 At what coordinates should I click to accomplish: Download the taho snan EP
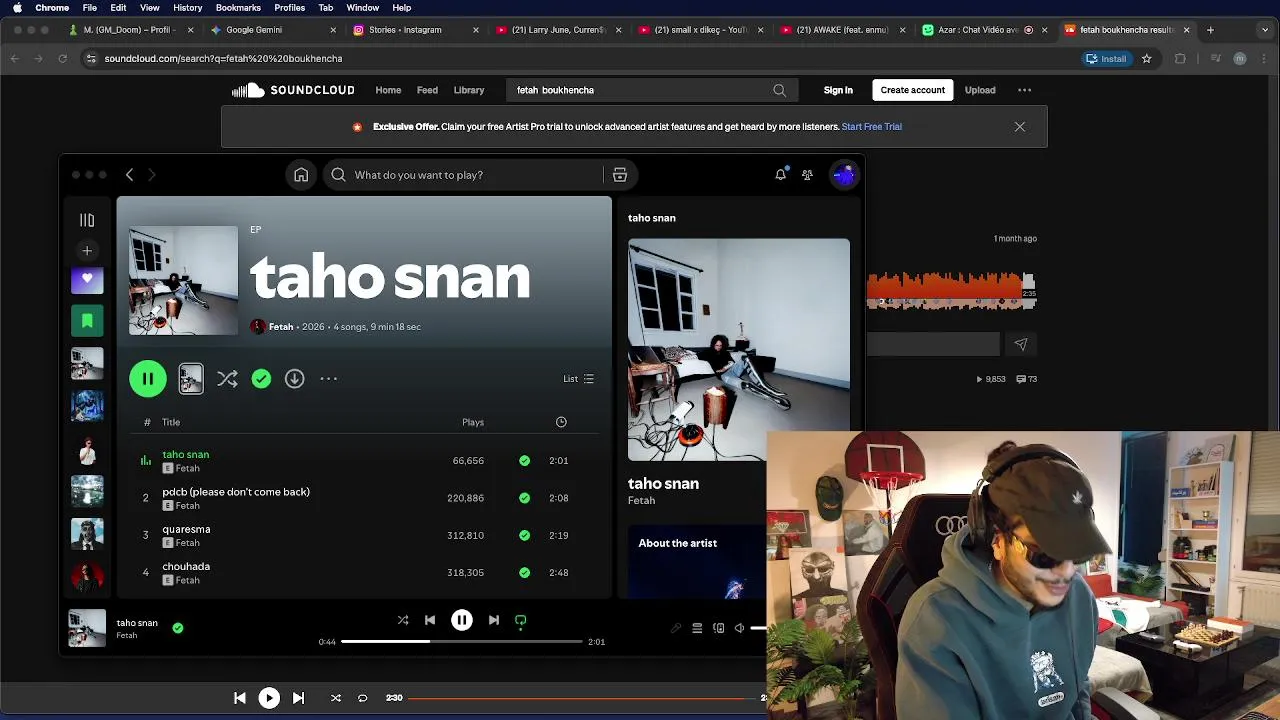tap(294, 378)
